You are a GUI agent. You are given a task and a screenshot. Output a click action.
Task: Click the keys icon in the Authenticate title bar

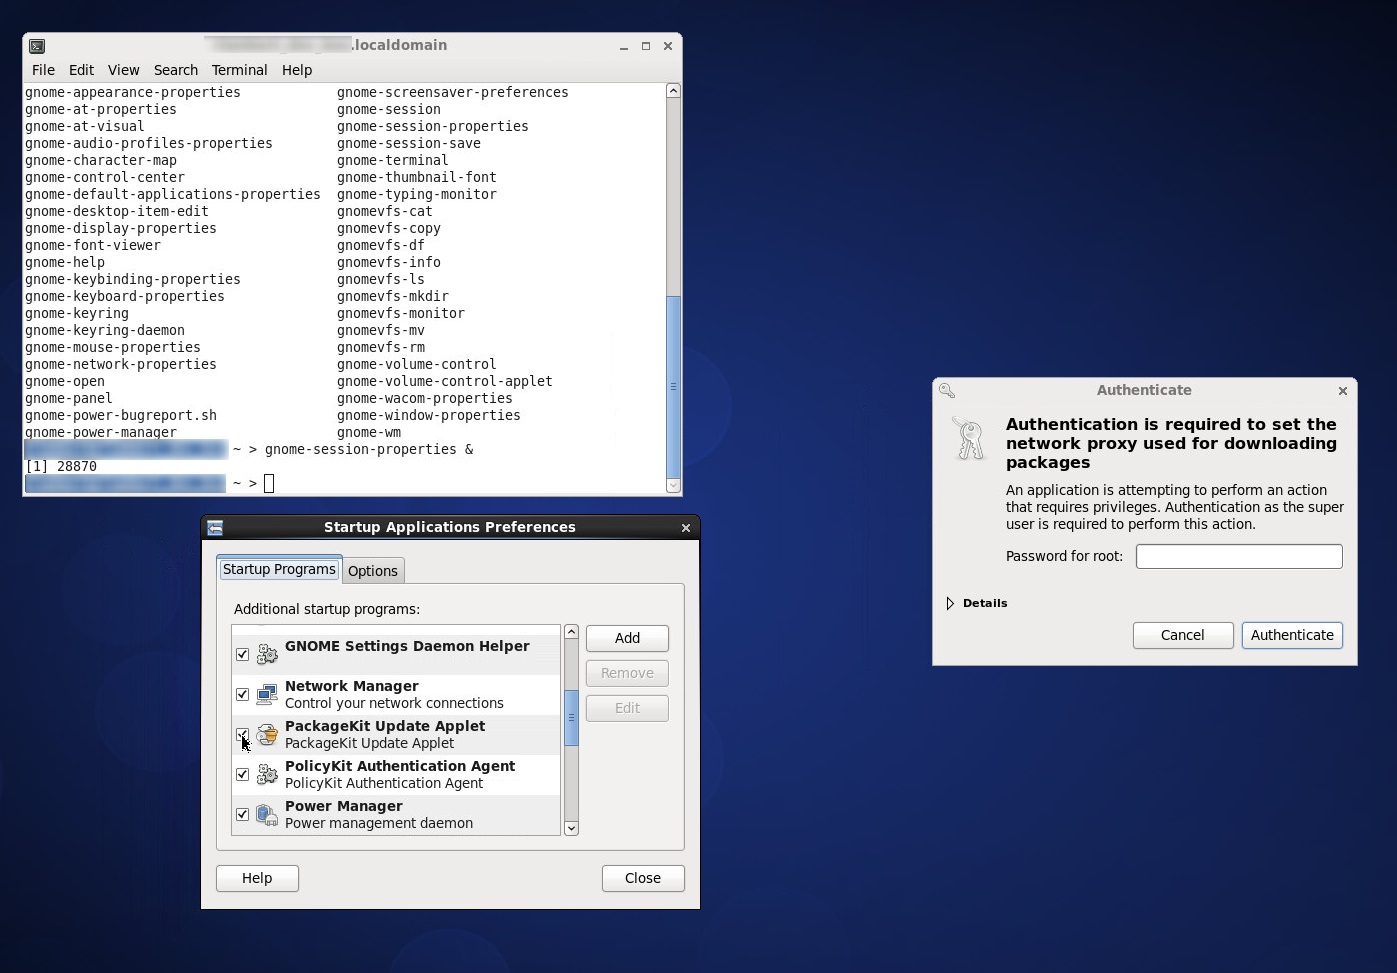coord(947,391)
